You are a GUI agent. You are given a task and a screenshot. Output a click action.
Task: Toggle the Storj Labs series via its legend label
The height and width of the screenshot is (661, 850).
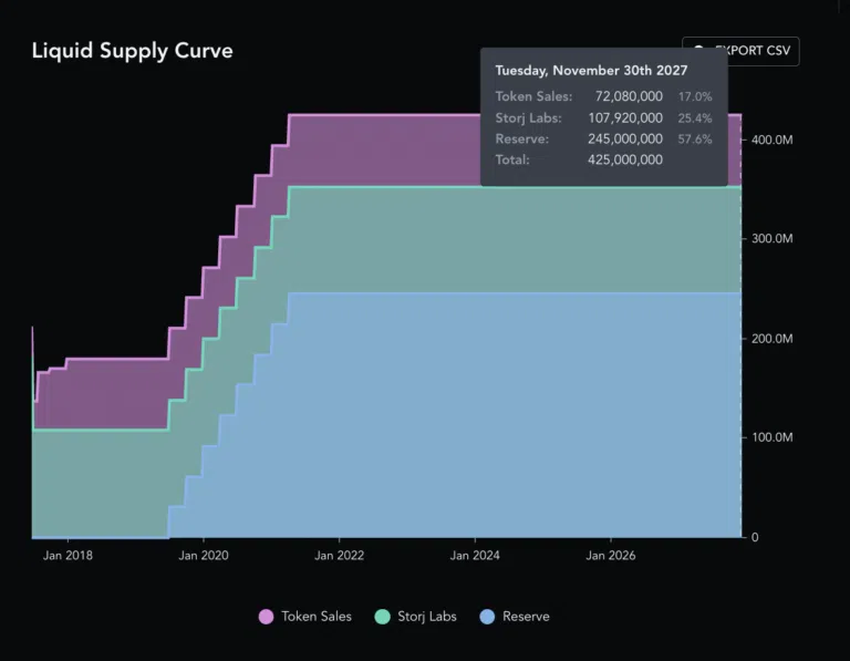(427, 617)
